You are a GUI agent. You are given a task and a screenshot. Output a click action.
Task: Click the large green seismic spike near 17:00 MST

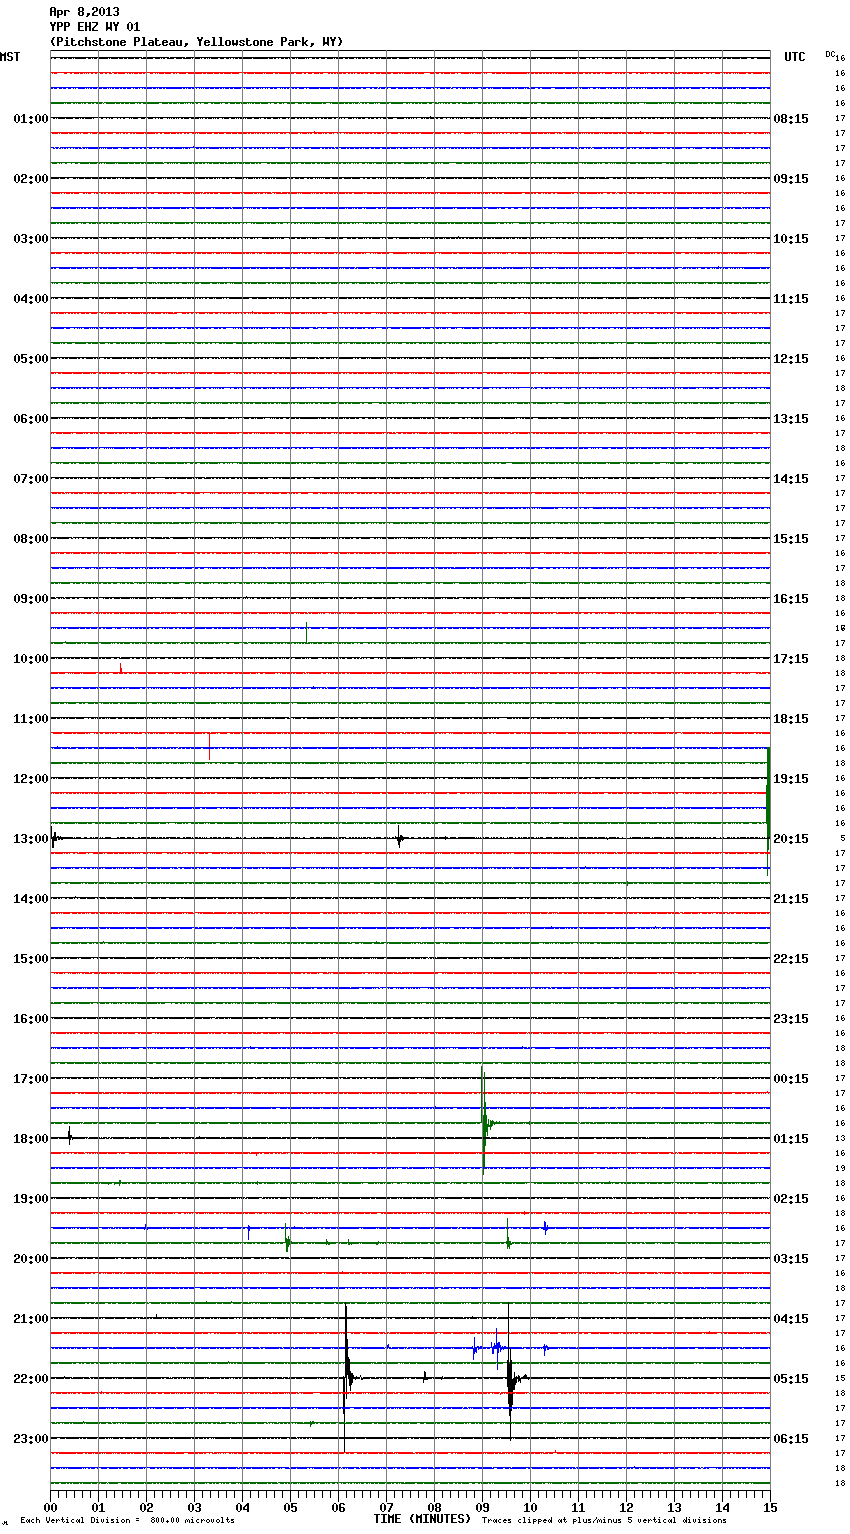pos(484,1120)
